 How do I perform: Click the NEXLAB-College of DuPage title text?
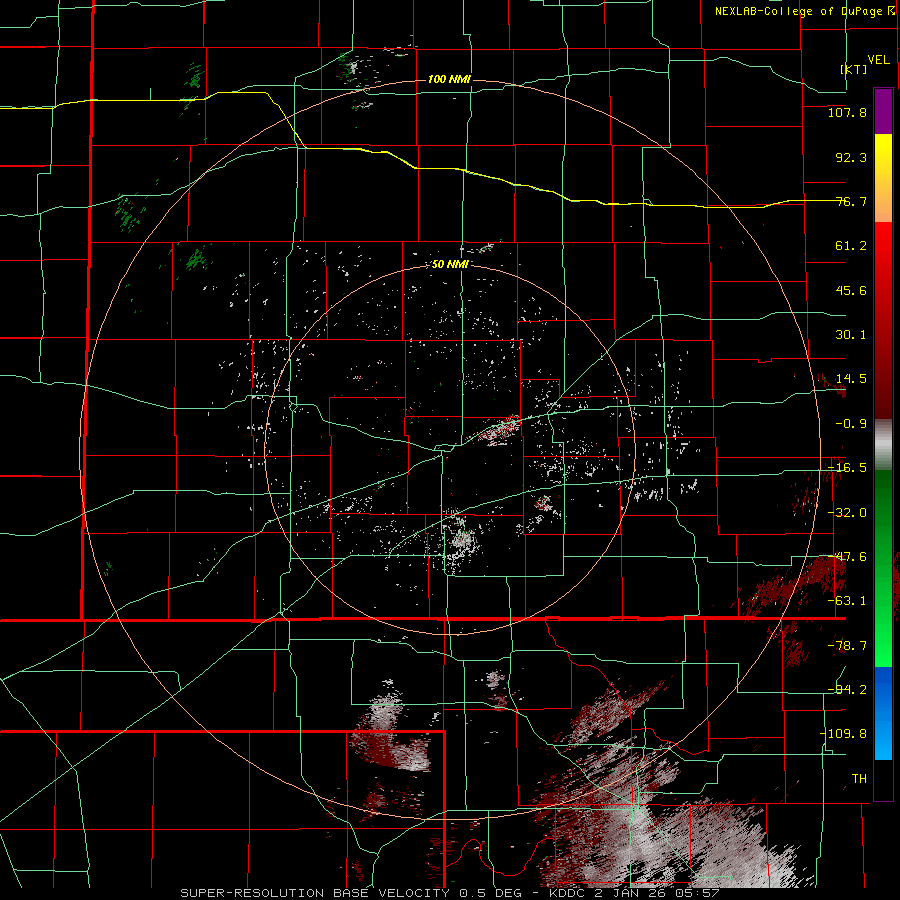tap(798, 11)
